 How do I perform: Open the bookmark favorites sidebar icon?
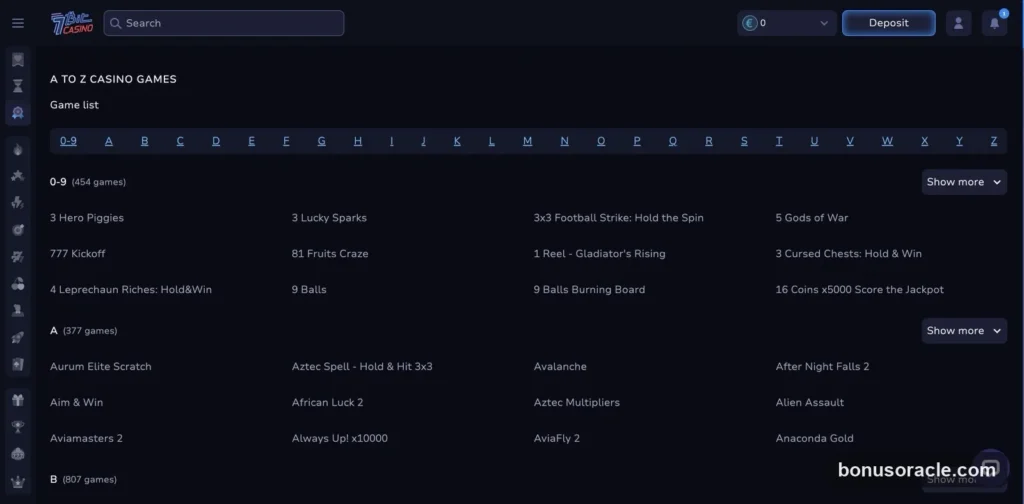pos(18,60)
